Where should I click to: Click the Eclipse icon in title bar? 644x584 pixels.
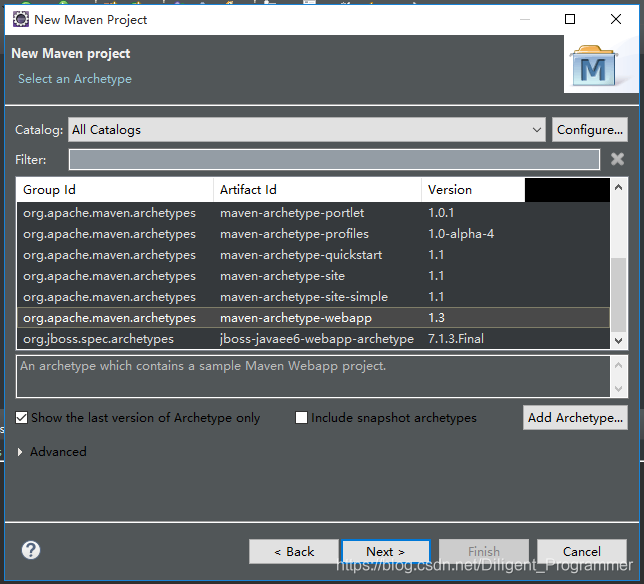click(x=21, y=19)
